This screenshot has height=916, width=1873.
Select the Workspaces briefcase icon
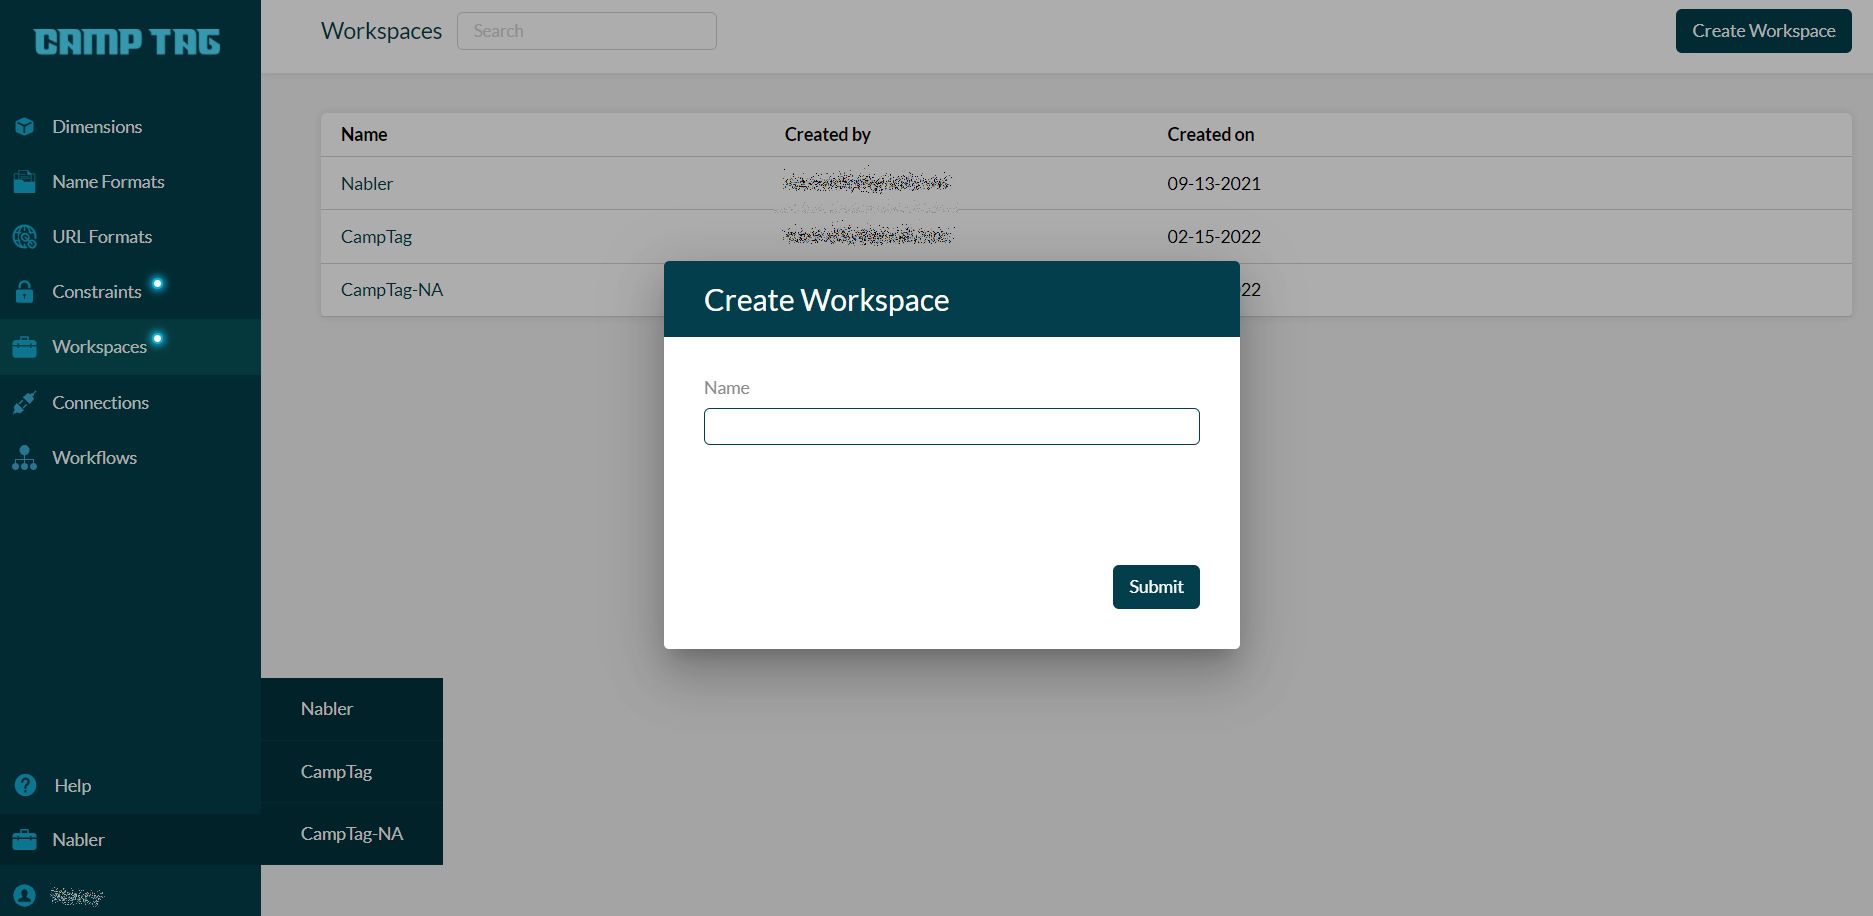pos(24,346)
